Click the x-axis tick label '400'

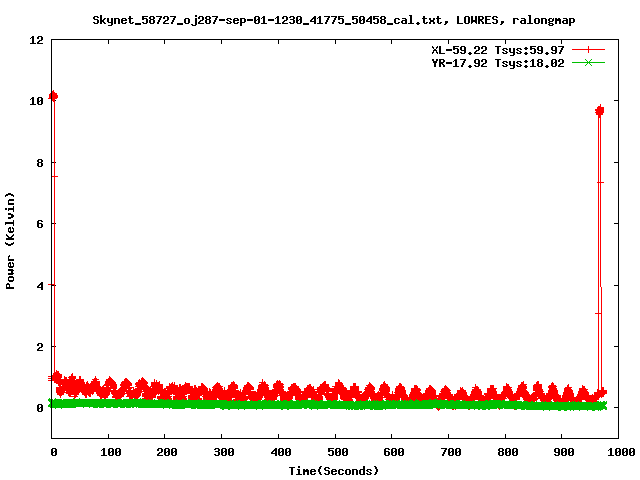click(280, 452)
